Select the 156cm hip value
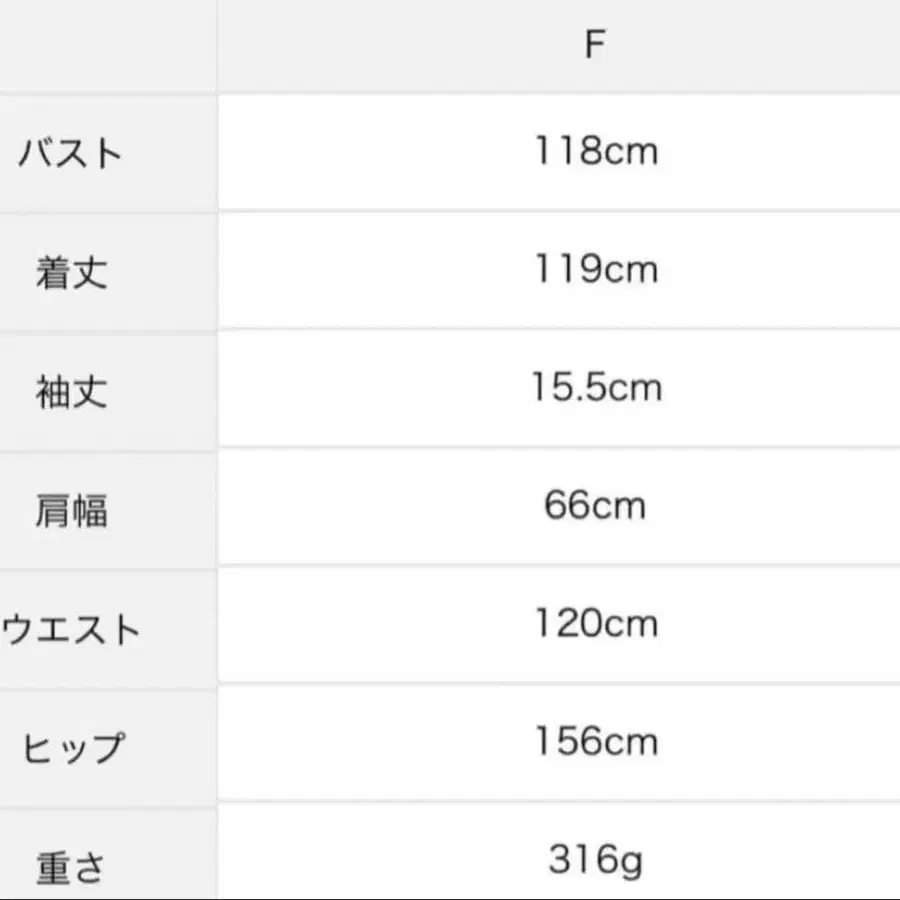 (x=596, y=741)
